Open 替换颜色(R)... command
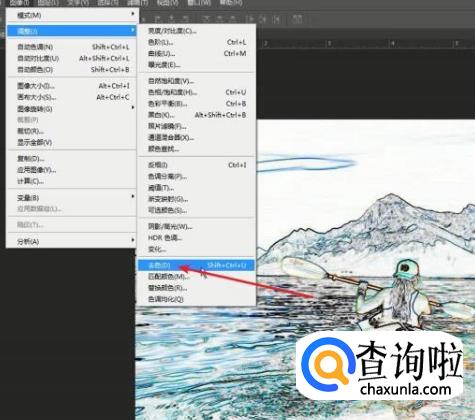Image resolution: width=475 pixels, height=420 pixels. point(197,288)
